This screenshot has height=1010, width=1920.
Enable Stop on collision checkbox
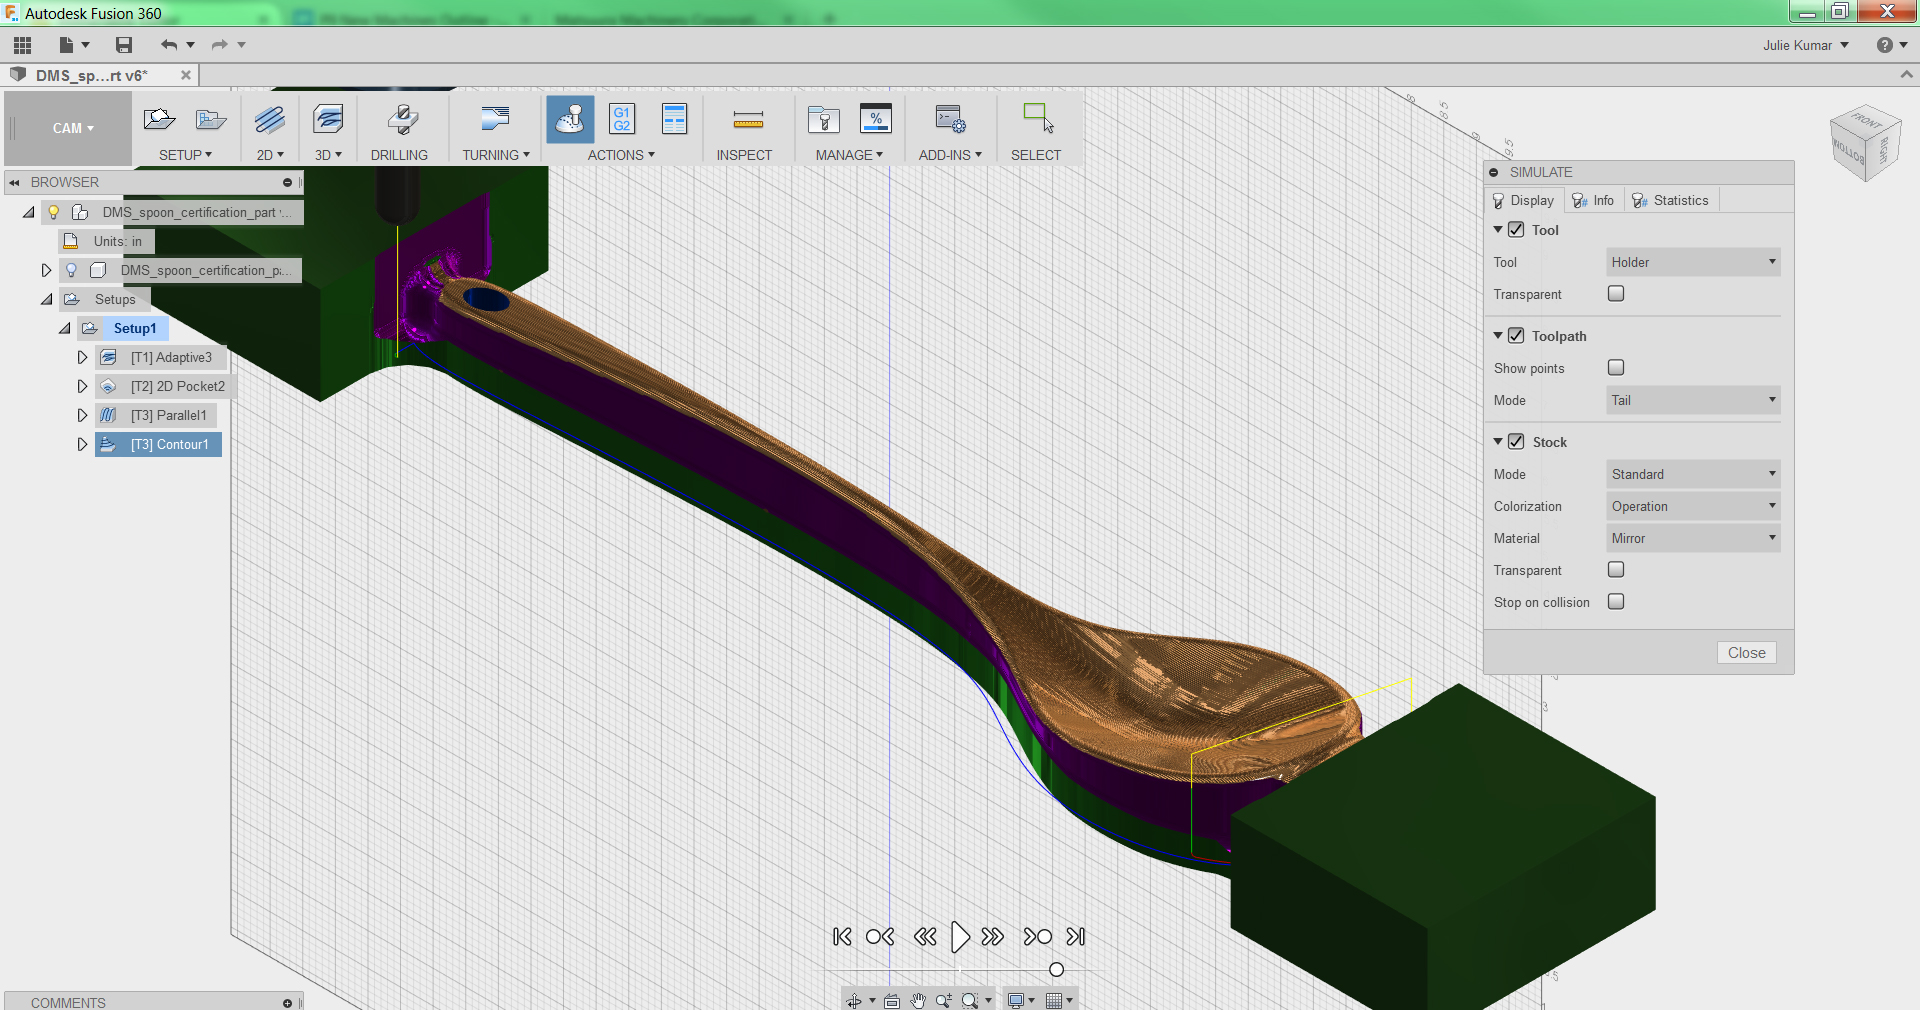coord(1616,601)
